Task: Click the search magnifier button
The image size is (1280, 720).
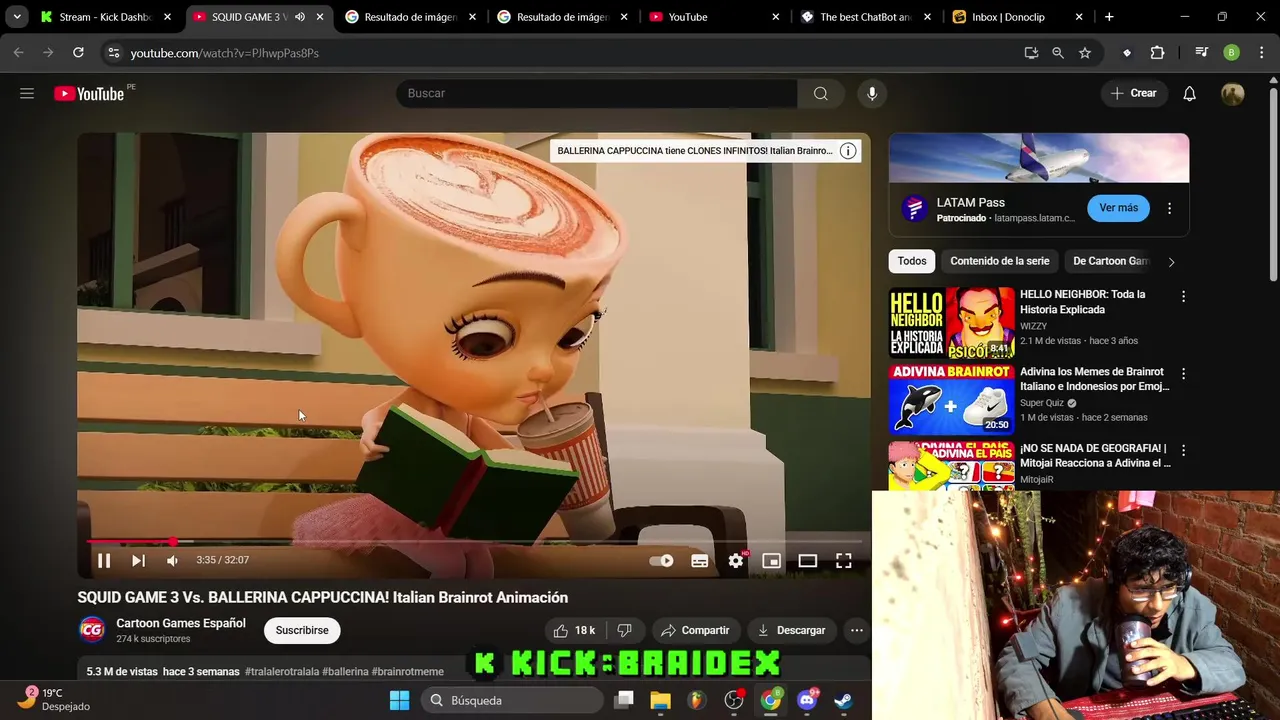Action: [821, 93]
